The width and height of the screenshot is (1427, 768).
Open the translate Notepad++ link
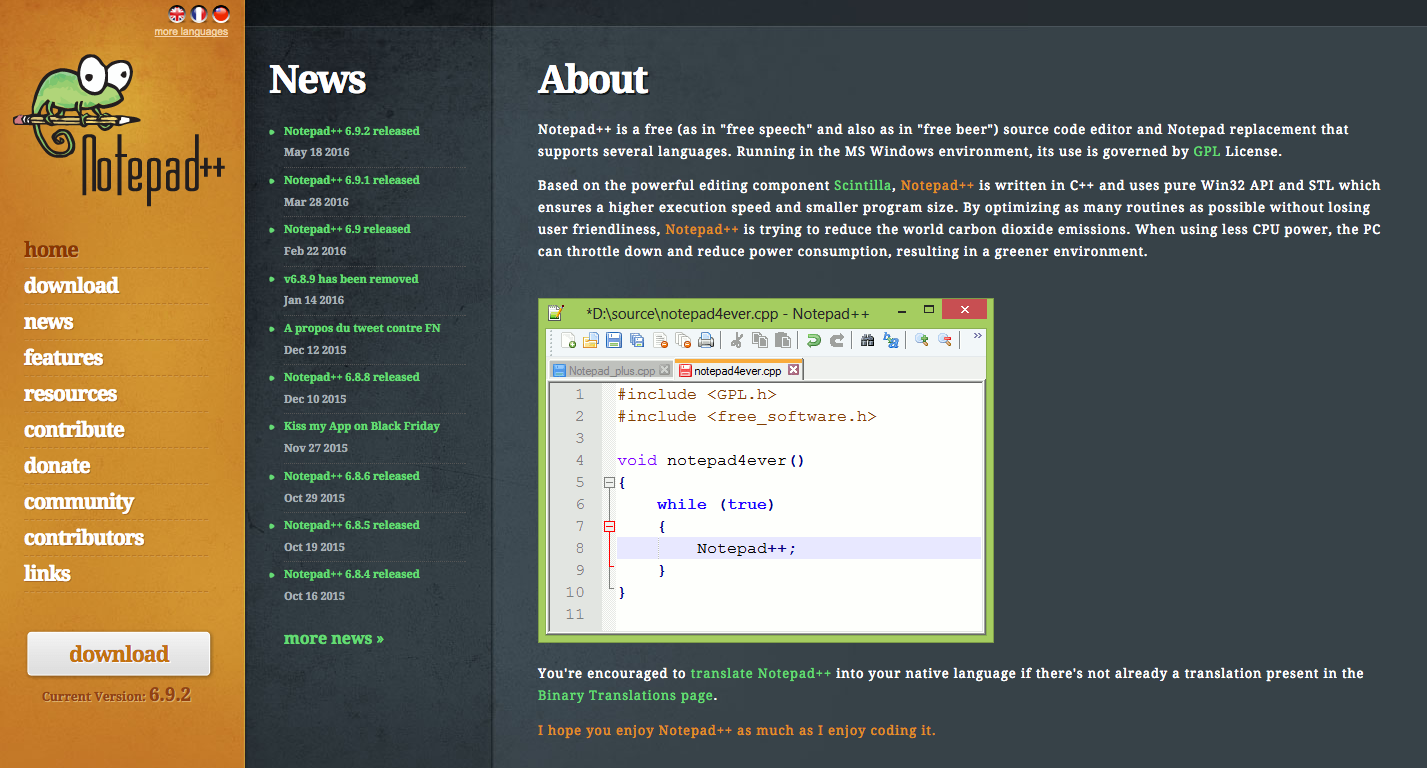click(761, 673)
